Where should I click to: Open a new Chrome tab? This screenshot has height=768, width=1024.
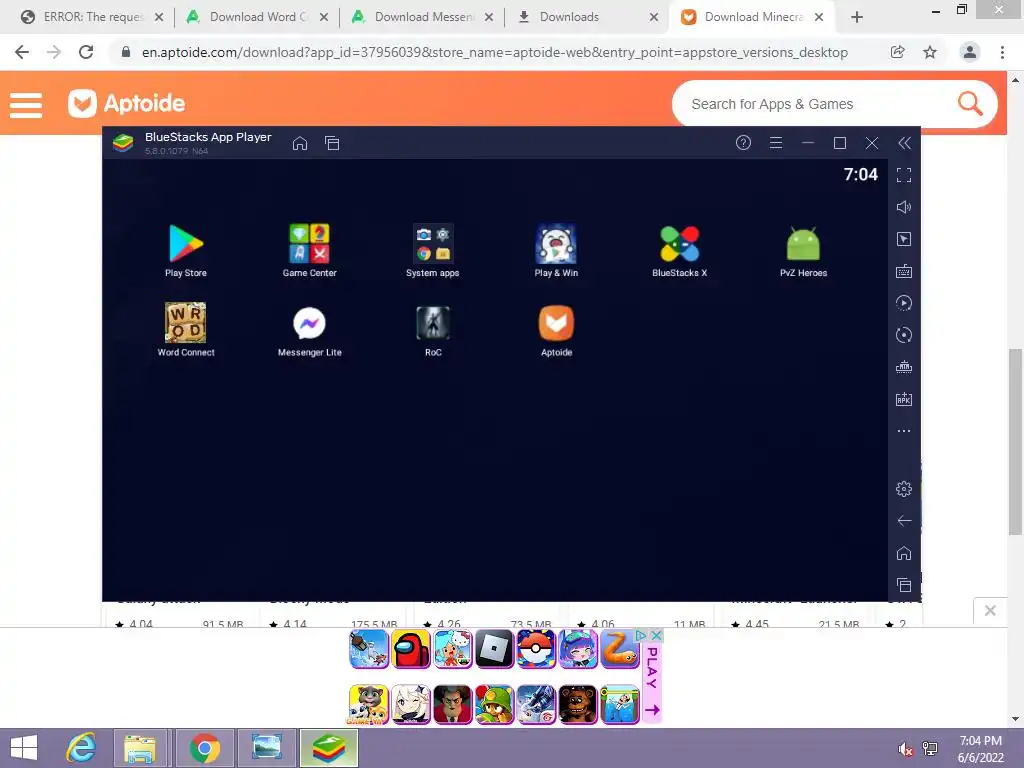(857, 18)
